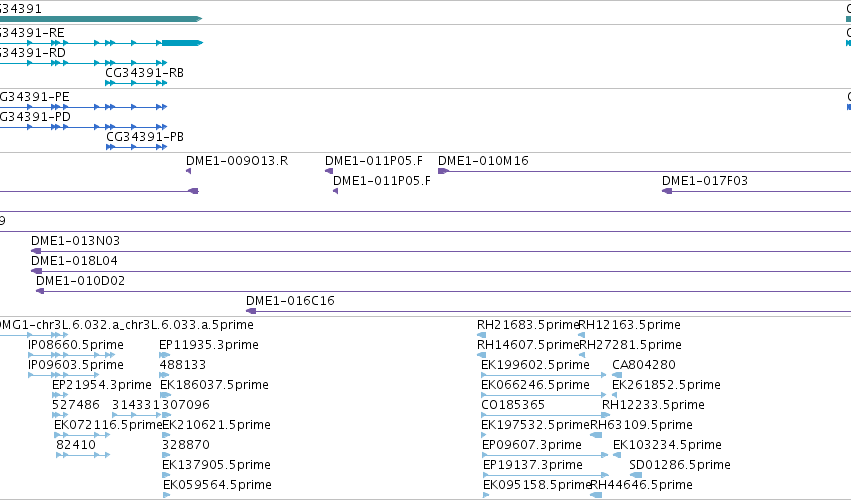851x500 pixels.
Task: Click the SD01286.5prime EST arrow
Action: coord(636,475)
